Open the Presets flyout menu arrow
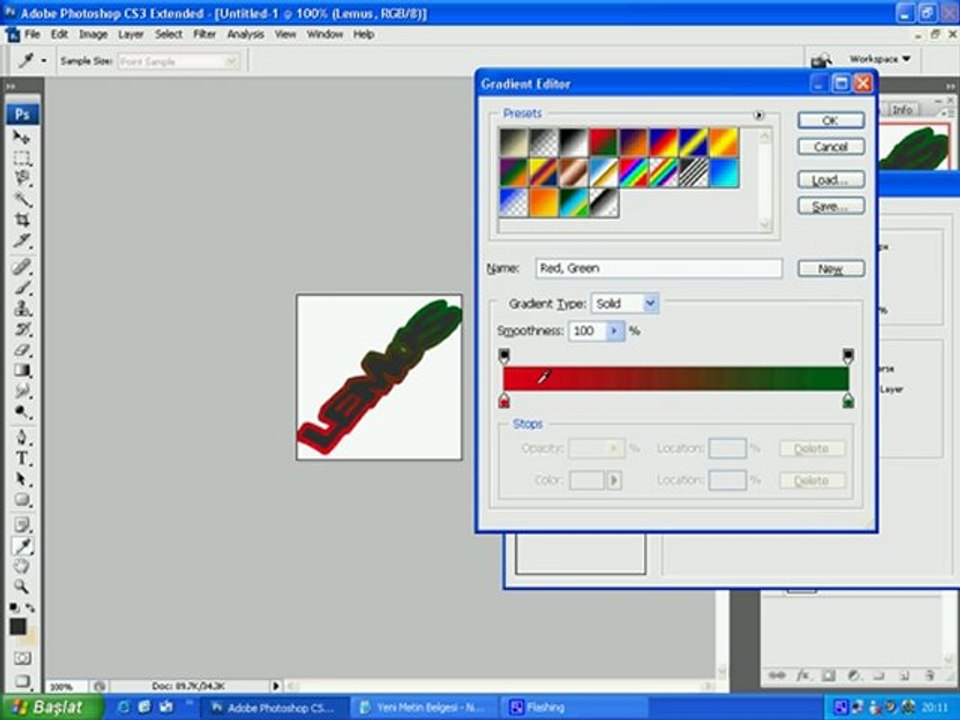Image resolution: width=960 pixels, height=720 pixels. point(759,114)
